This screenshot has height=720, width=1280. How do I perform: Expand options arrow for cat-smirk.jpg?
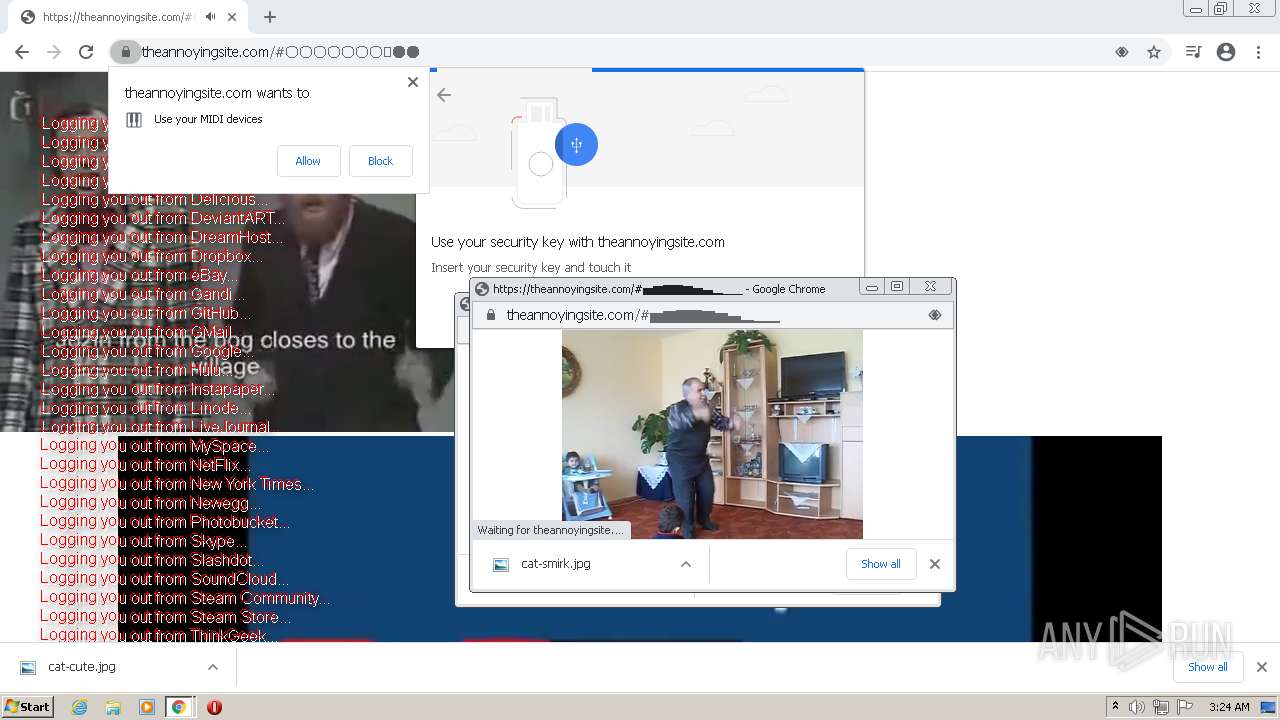click(x=686, y=564)
